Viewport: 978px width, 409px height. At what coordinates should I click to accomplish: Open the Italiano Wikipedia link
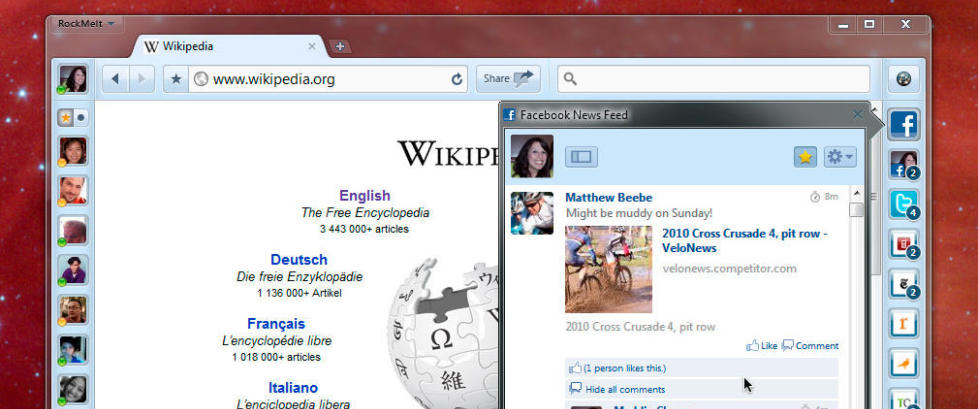(293, 388)
